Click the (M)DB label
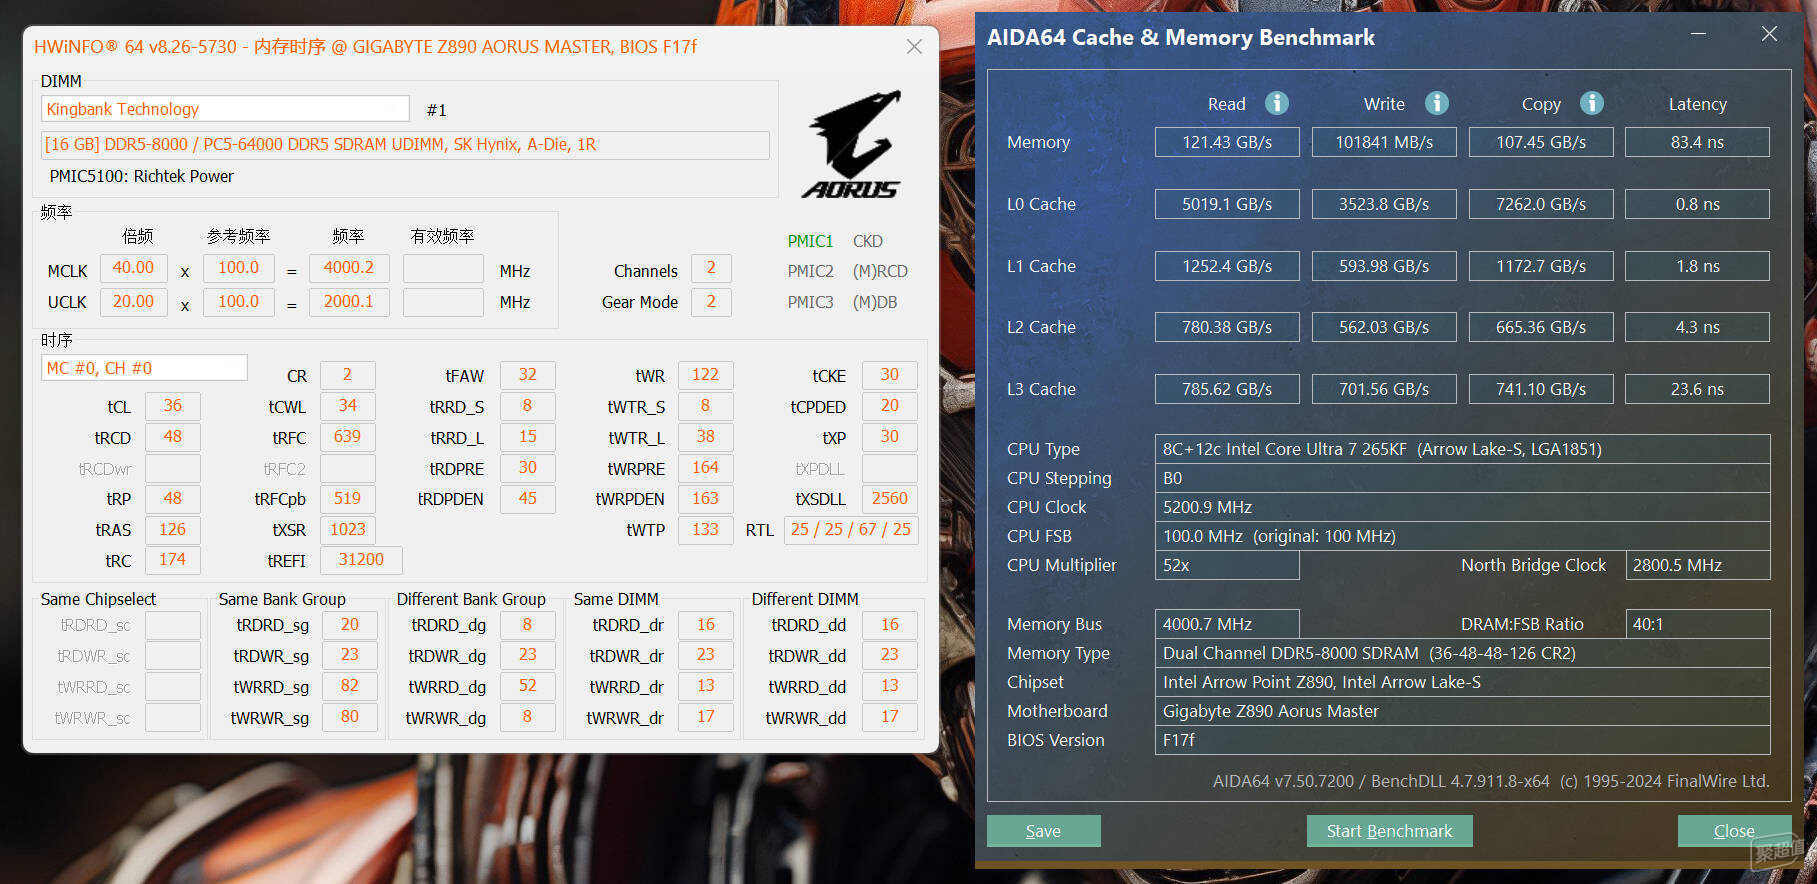The height and width of the screenshot is (884, 1817). [875, 302]
